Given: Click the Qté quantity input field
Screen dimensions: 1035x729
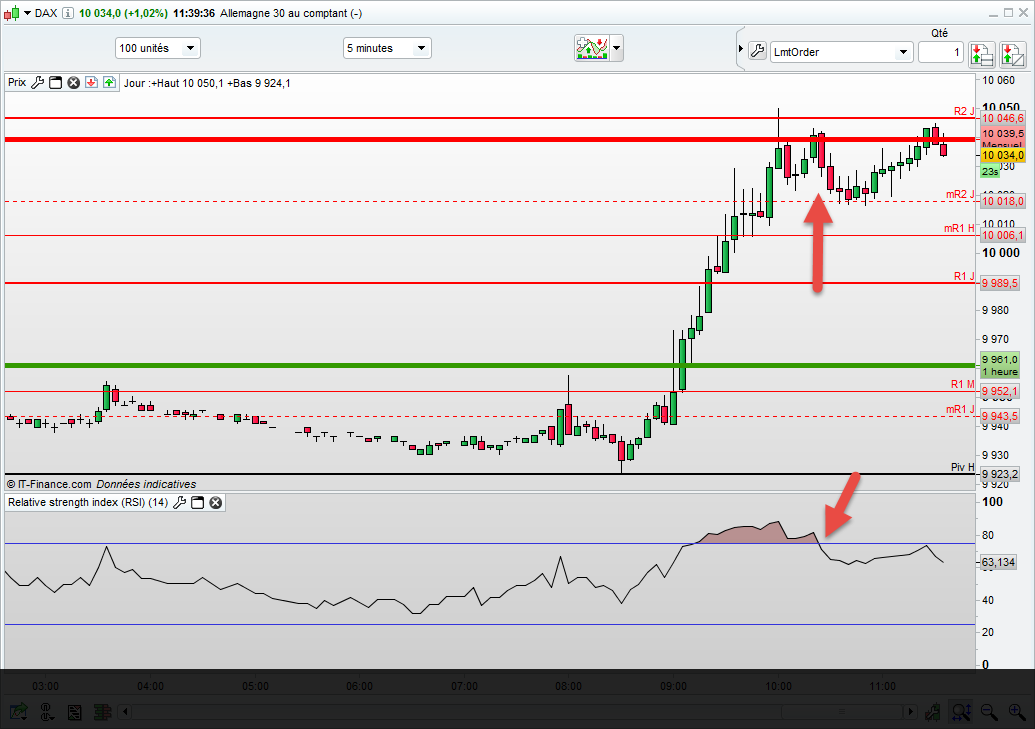Looking at the screenshot, I should (x=941, y=52).
